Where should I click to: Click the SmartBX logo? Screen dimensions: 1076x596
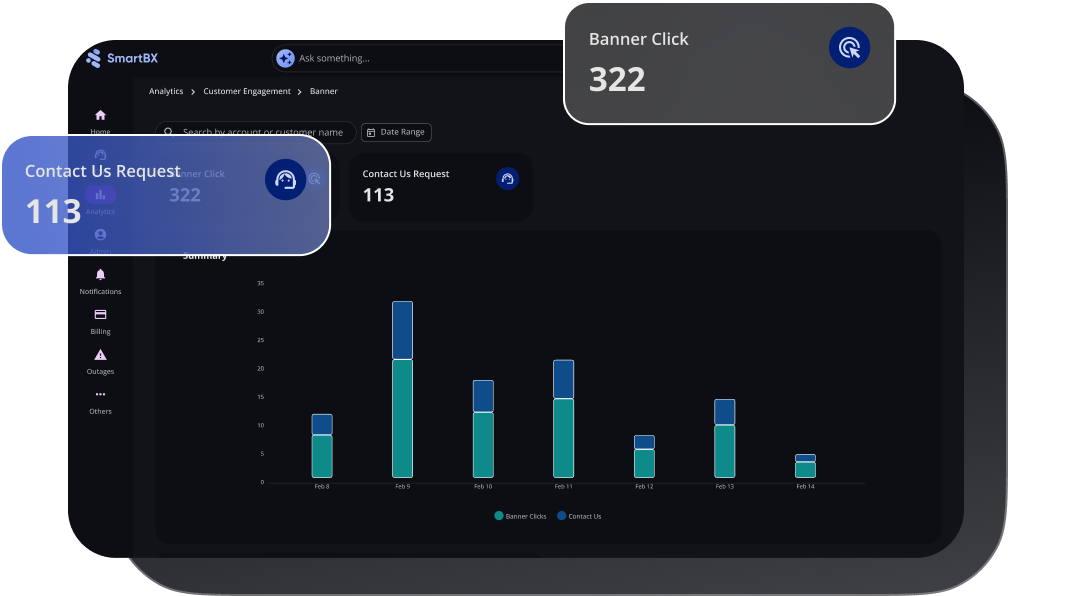pos(122,58)
